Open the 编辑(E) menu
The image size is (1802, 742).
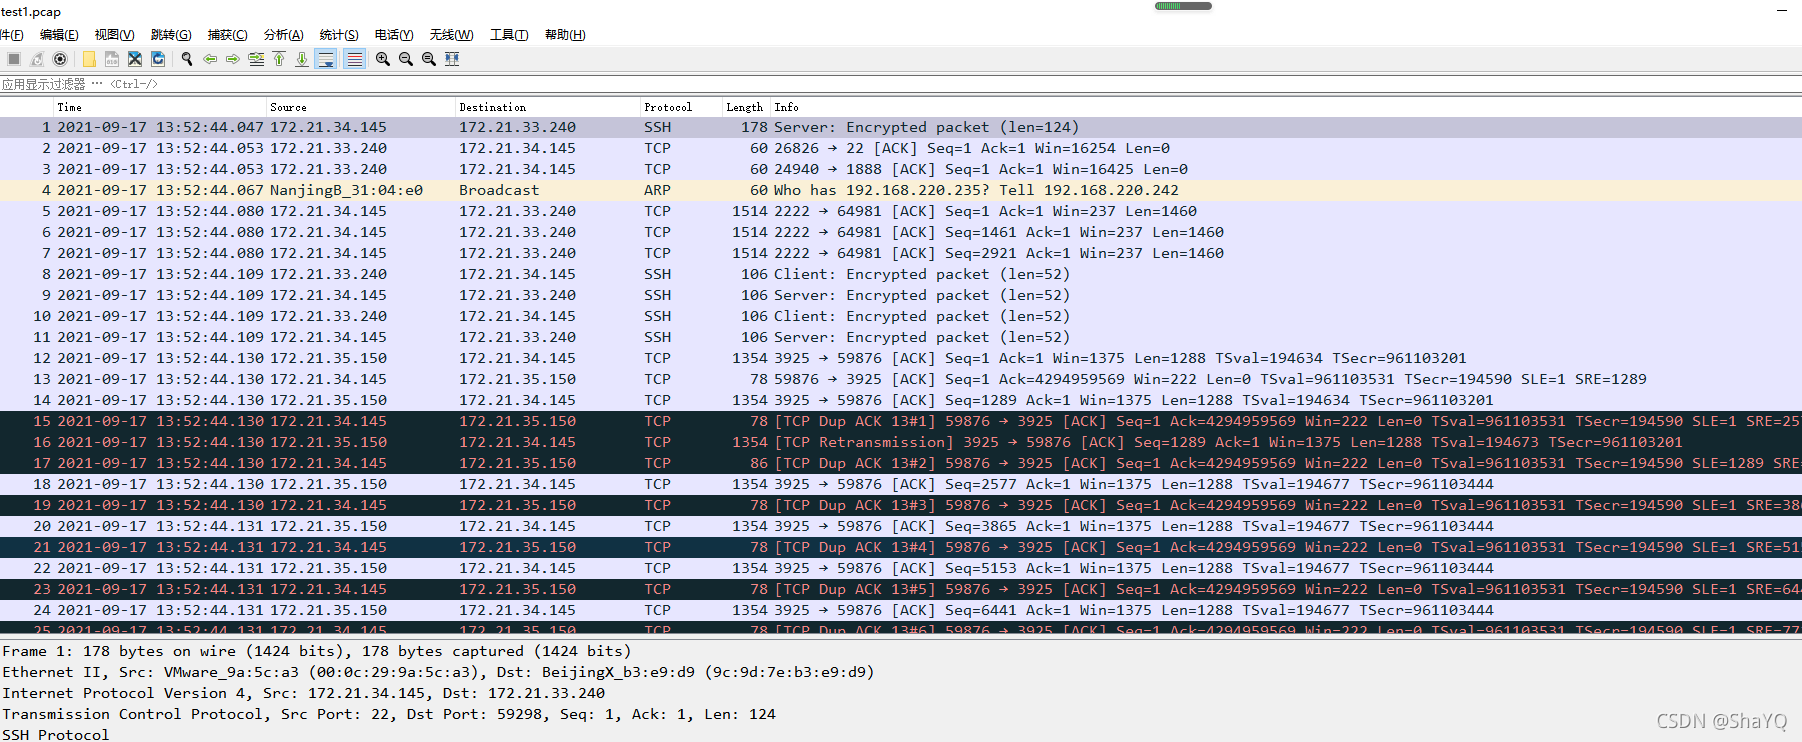point(59,35)
